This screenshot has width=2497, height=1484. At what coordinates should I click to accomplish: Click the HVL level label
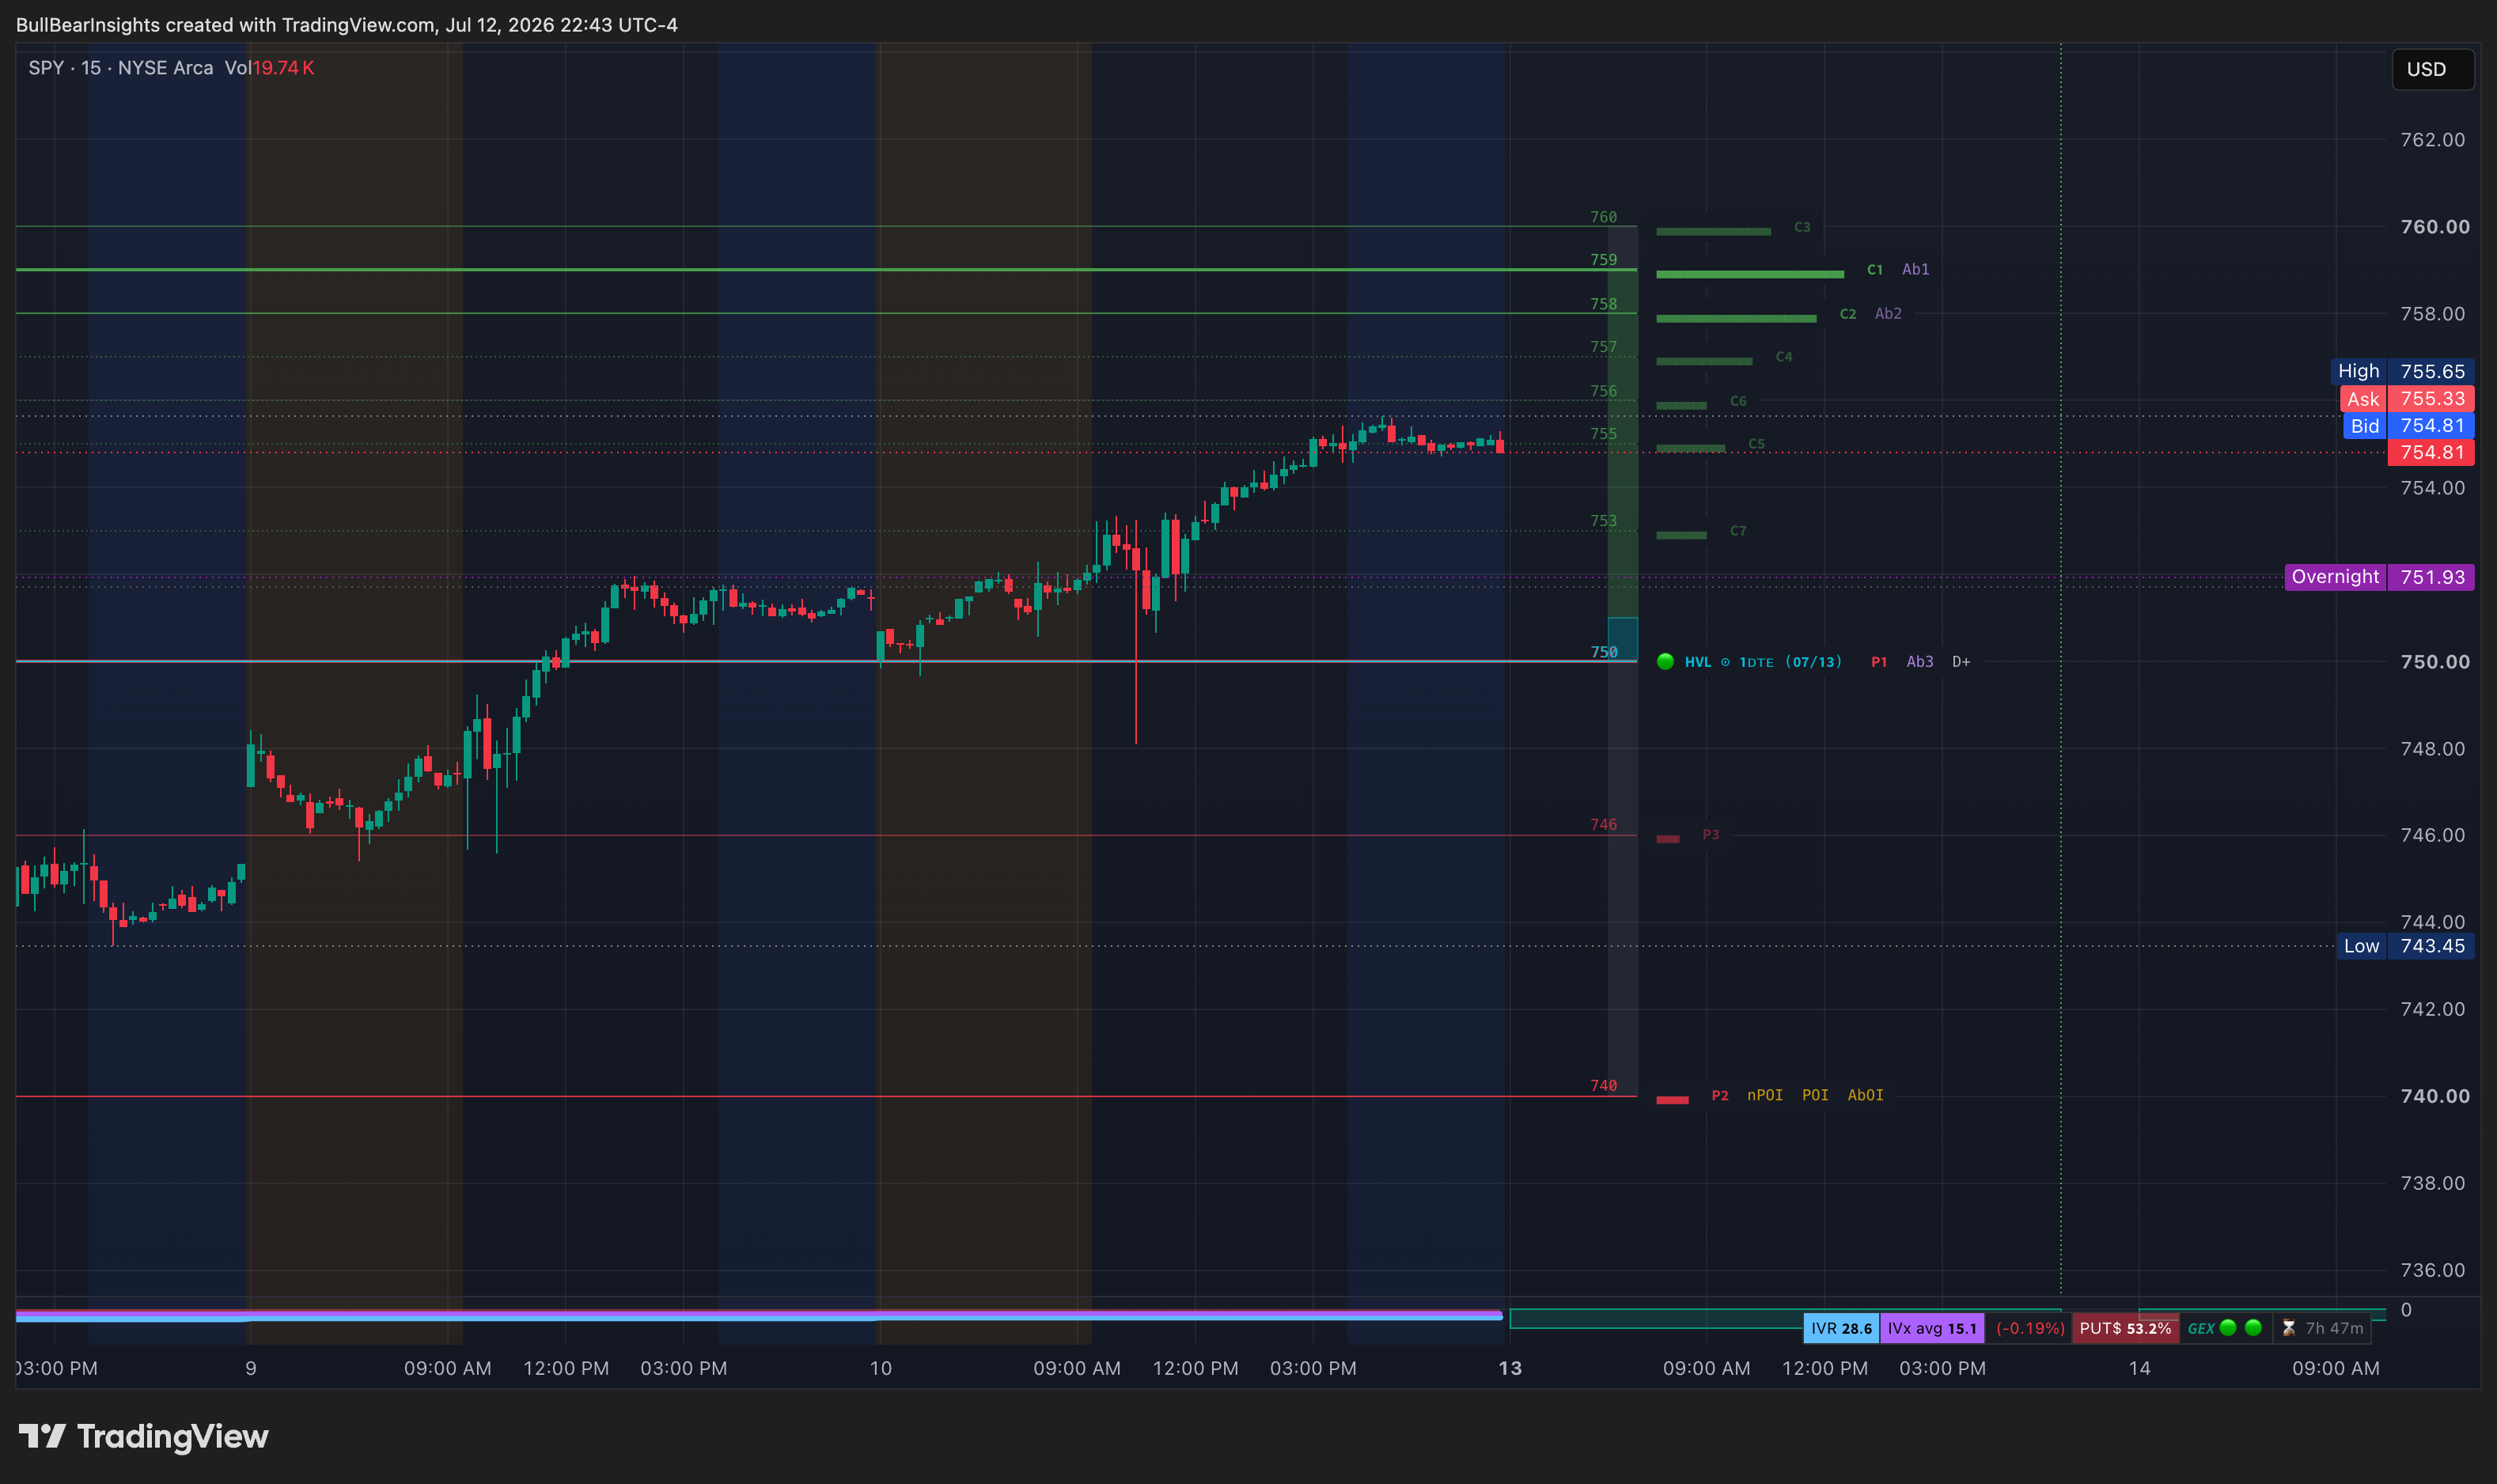pos(1697,662)
